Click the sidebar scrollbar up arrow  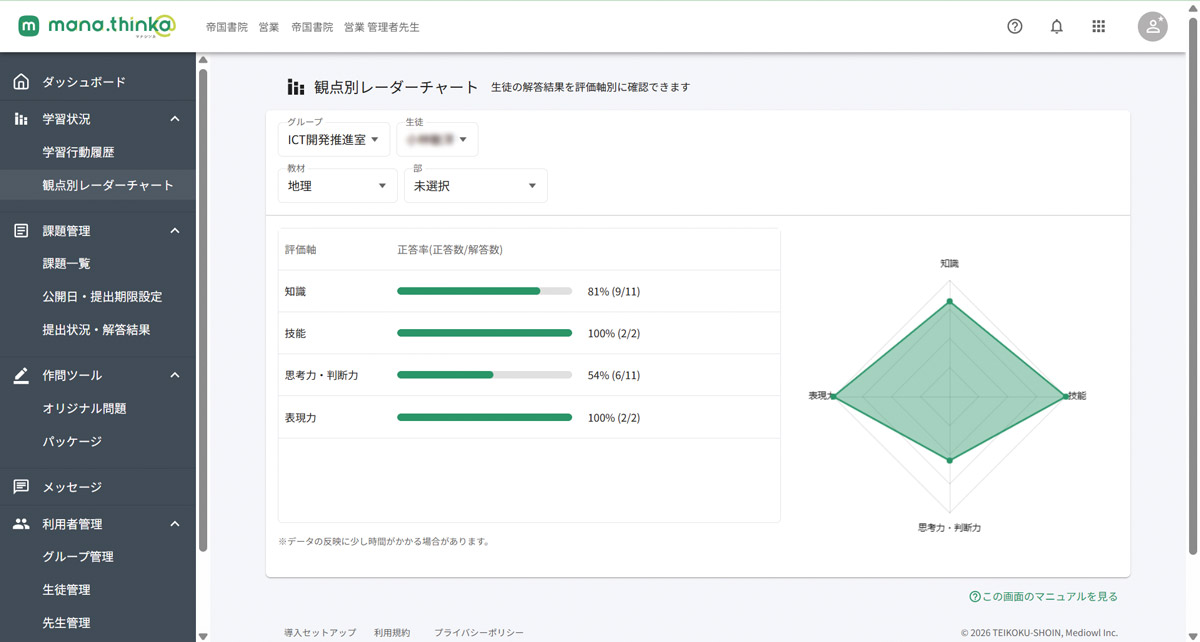(203, 60)
